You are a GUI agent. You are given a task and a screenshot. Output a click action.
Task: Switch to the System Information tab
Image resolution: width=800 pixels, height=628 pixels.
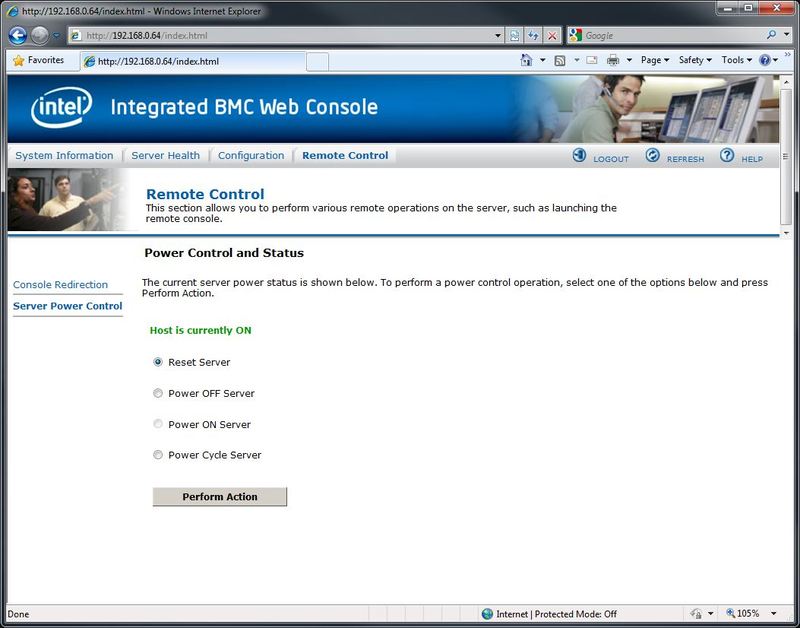[64, 156]
